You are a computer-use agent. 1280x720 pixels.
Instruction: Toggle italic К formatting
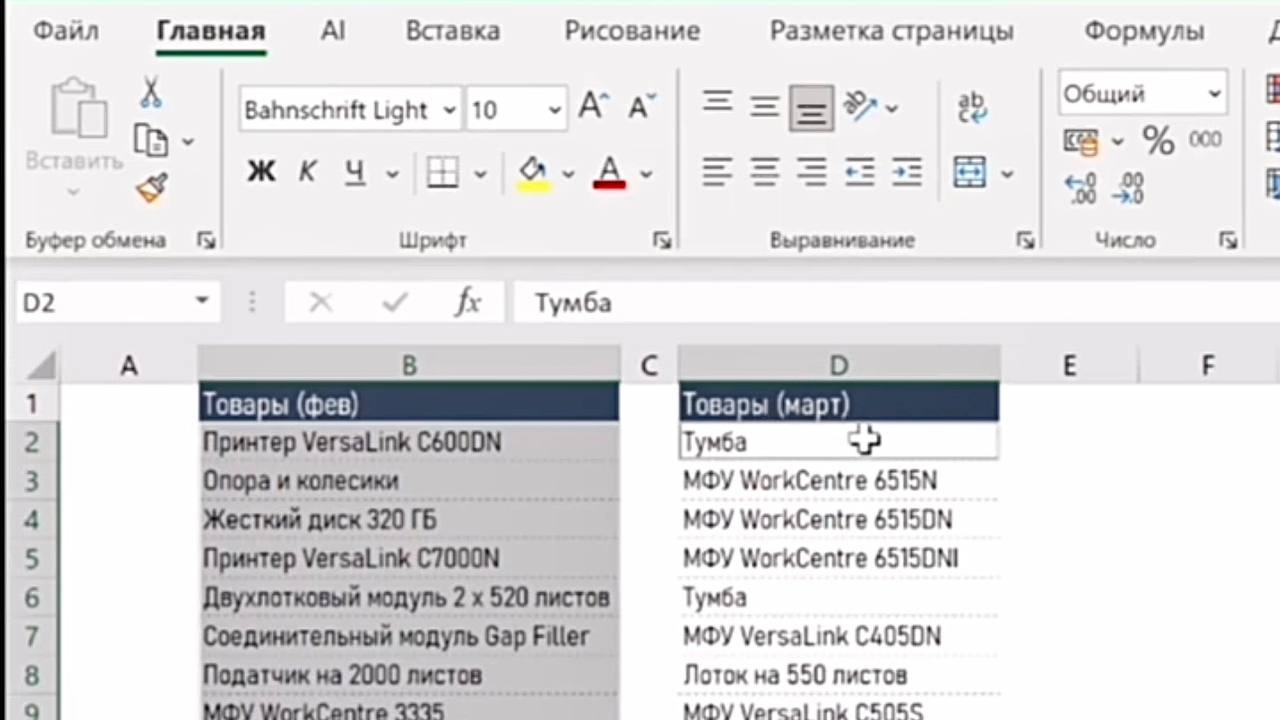coord(307,172)
